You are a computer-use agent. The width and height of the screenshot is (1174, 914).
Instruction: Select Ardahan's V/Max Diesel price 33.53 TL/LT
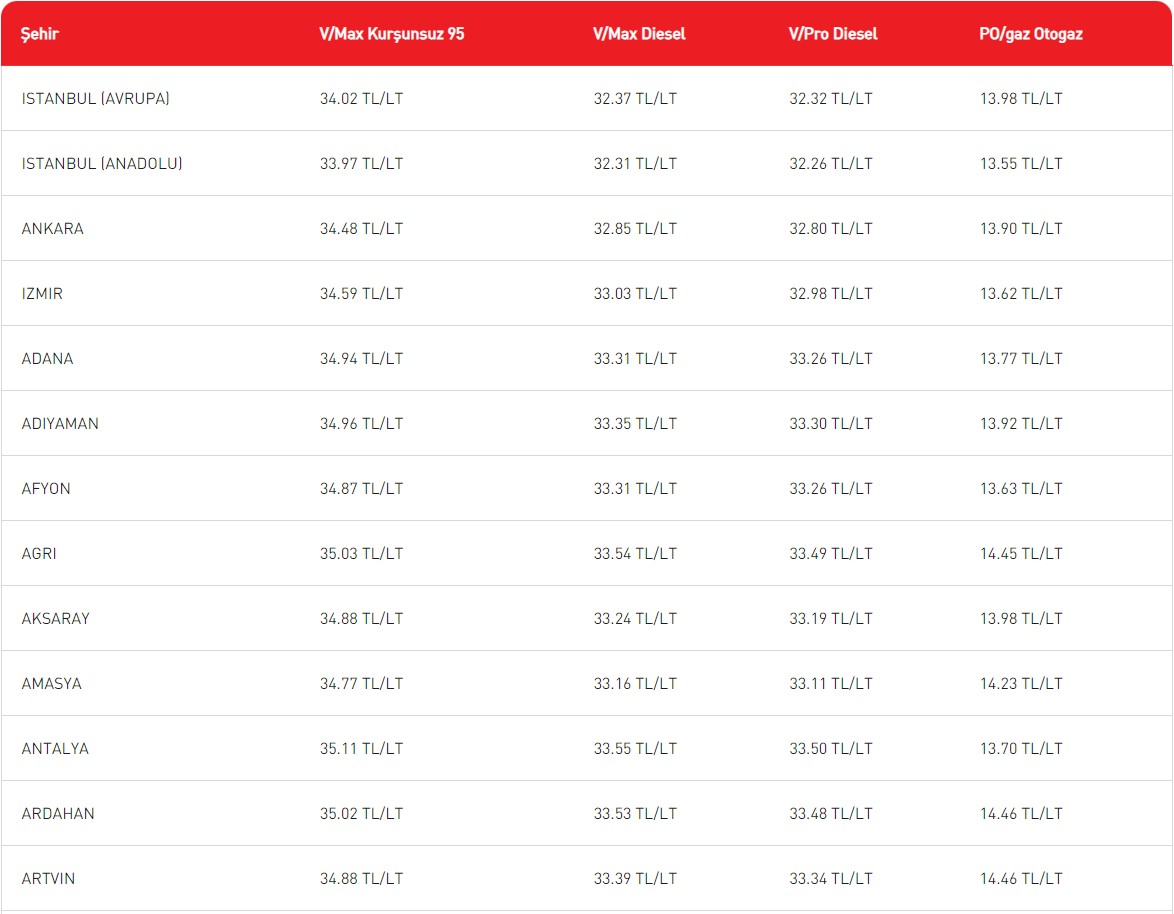click(635, 814)
